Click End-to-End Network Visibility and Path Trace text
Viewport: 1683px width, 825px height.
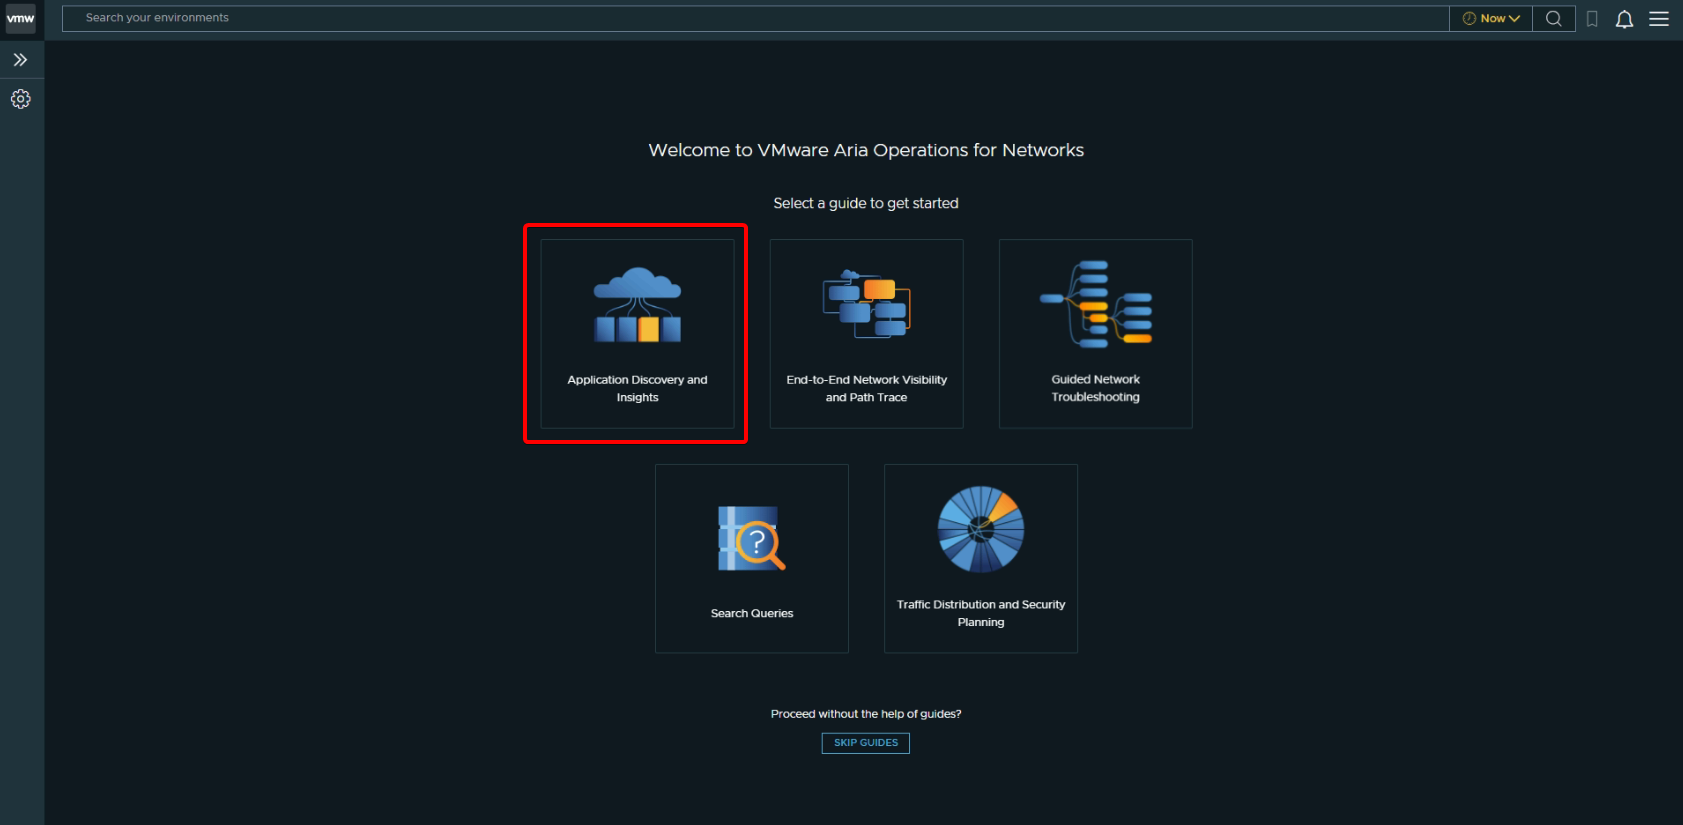[x=866, y=388]
